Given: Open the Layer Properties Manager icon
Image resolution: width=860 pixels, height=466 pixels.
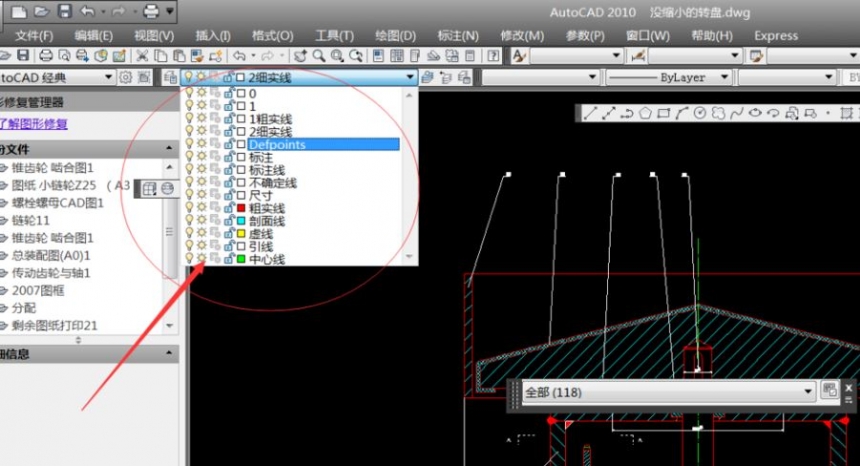Looking at the screenshot, I should tap(170, 78).
